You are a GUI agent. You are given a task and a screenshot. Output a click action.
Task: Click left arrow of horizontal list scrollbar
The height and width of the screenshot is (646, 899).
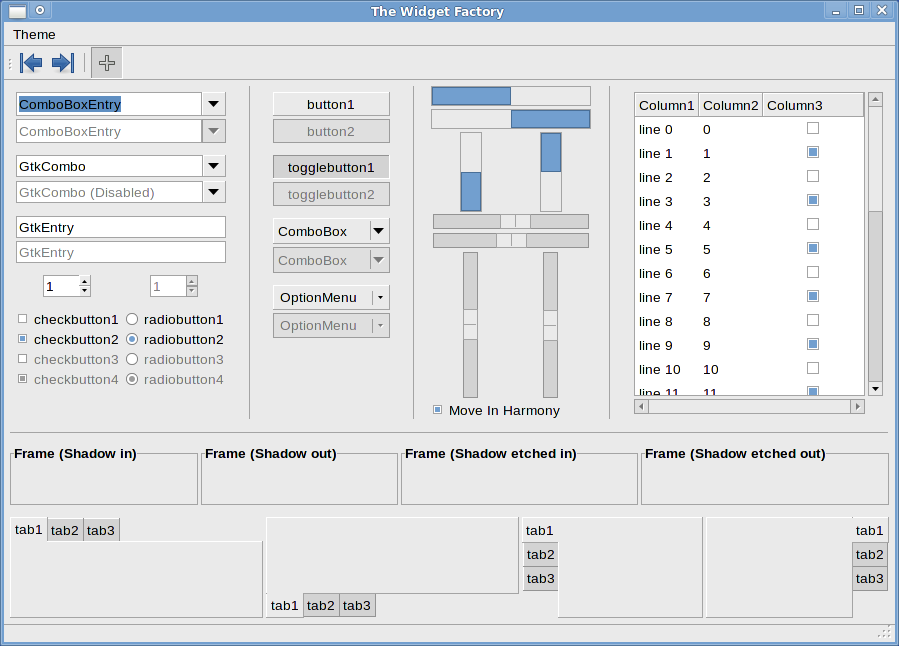click(642, 406)
